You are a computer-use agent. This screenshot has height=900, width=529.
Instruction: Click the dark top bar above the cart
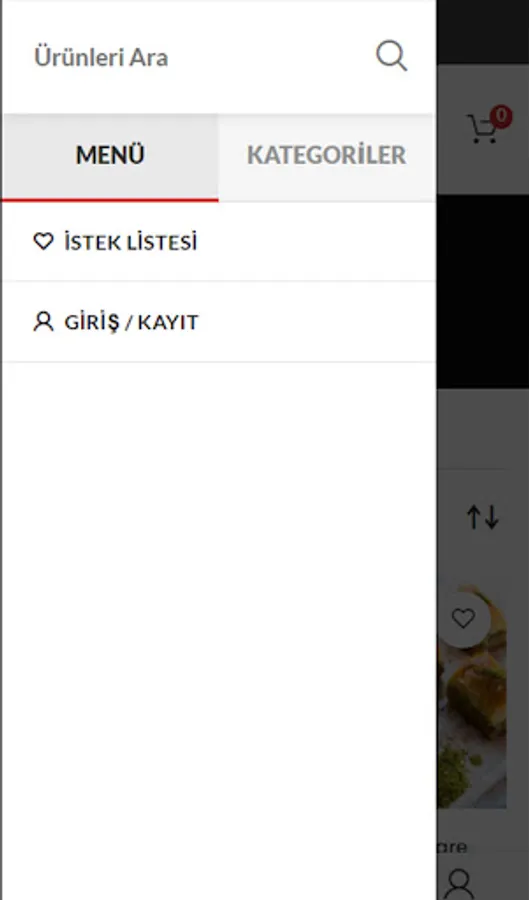483,32
